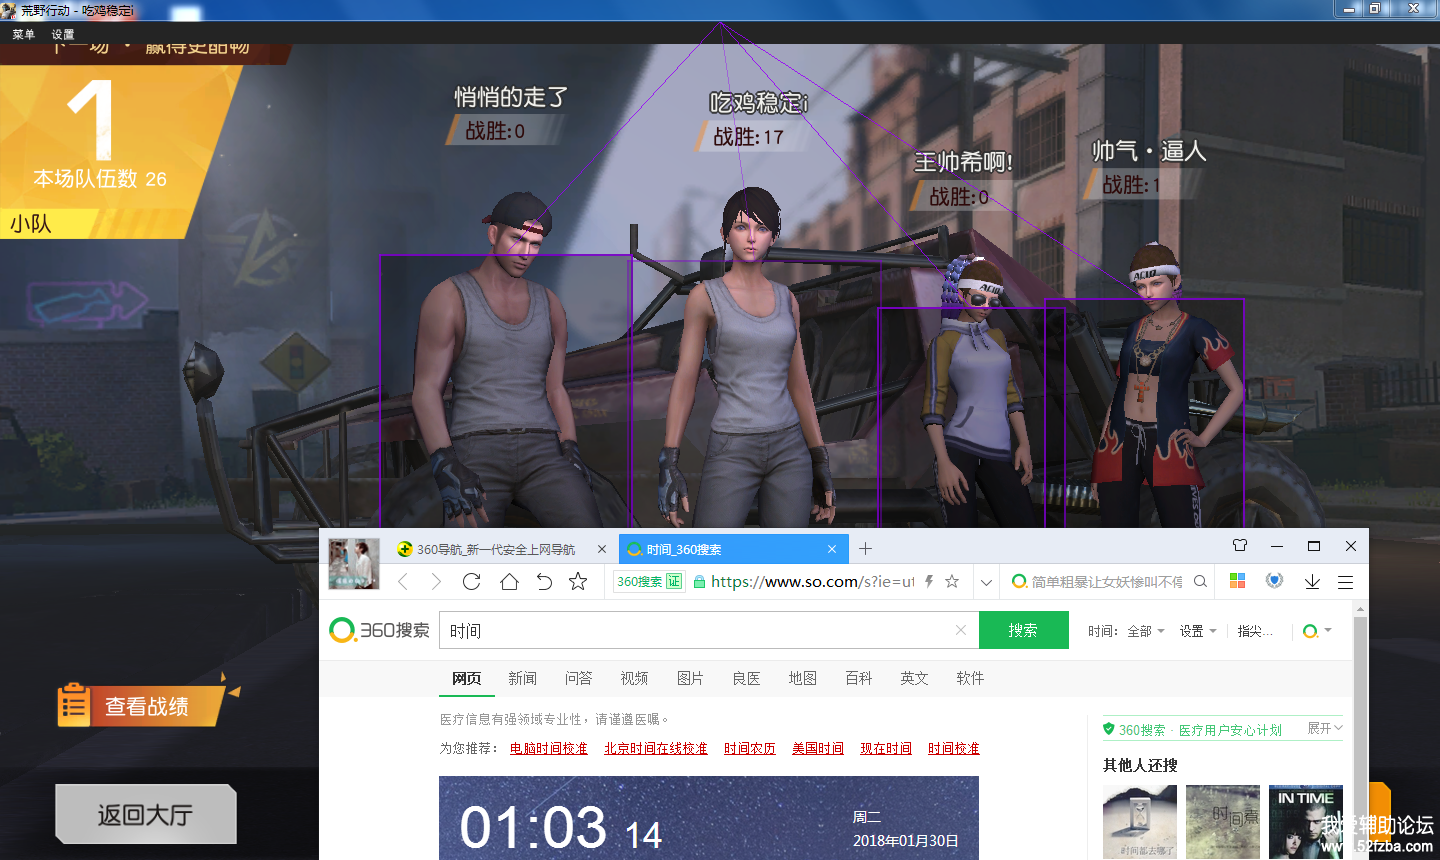The width and height of the screenshot is (1440, 860).
Task: Click the 返回大厅 button
Action: [x=146, y=814]
